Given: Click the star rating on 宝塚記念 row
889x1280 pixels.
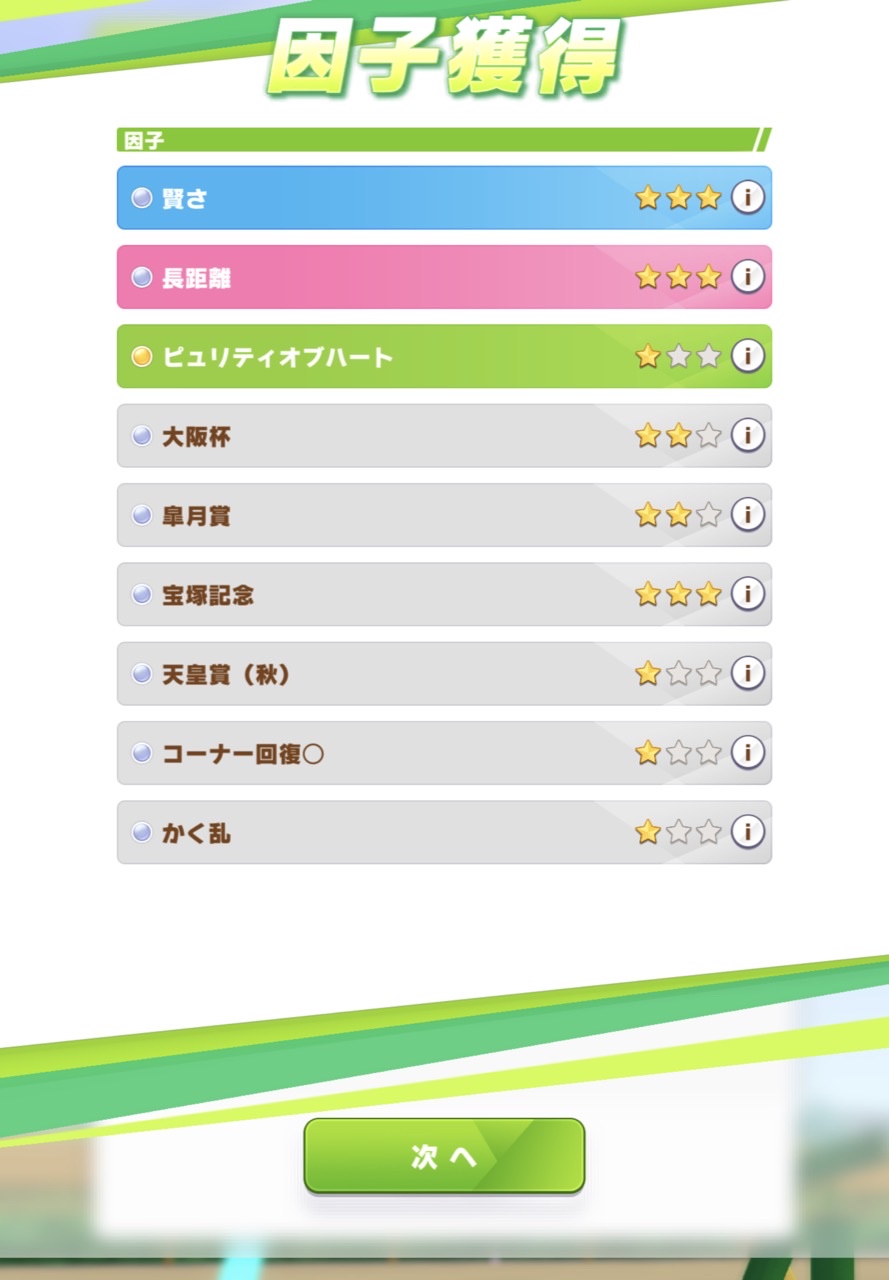Looking at the screenshot, I should point(678,594).
